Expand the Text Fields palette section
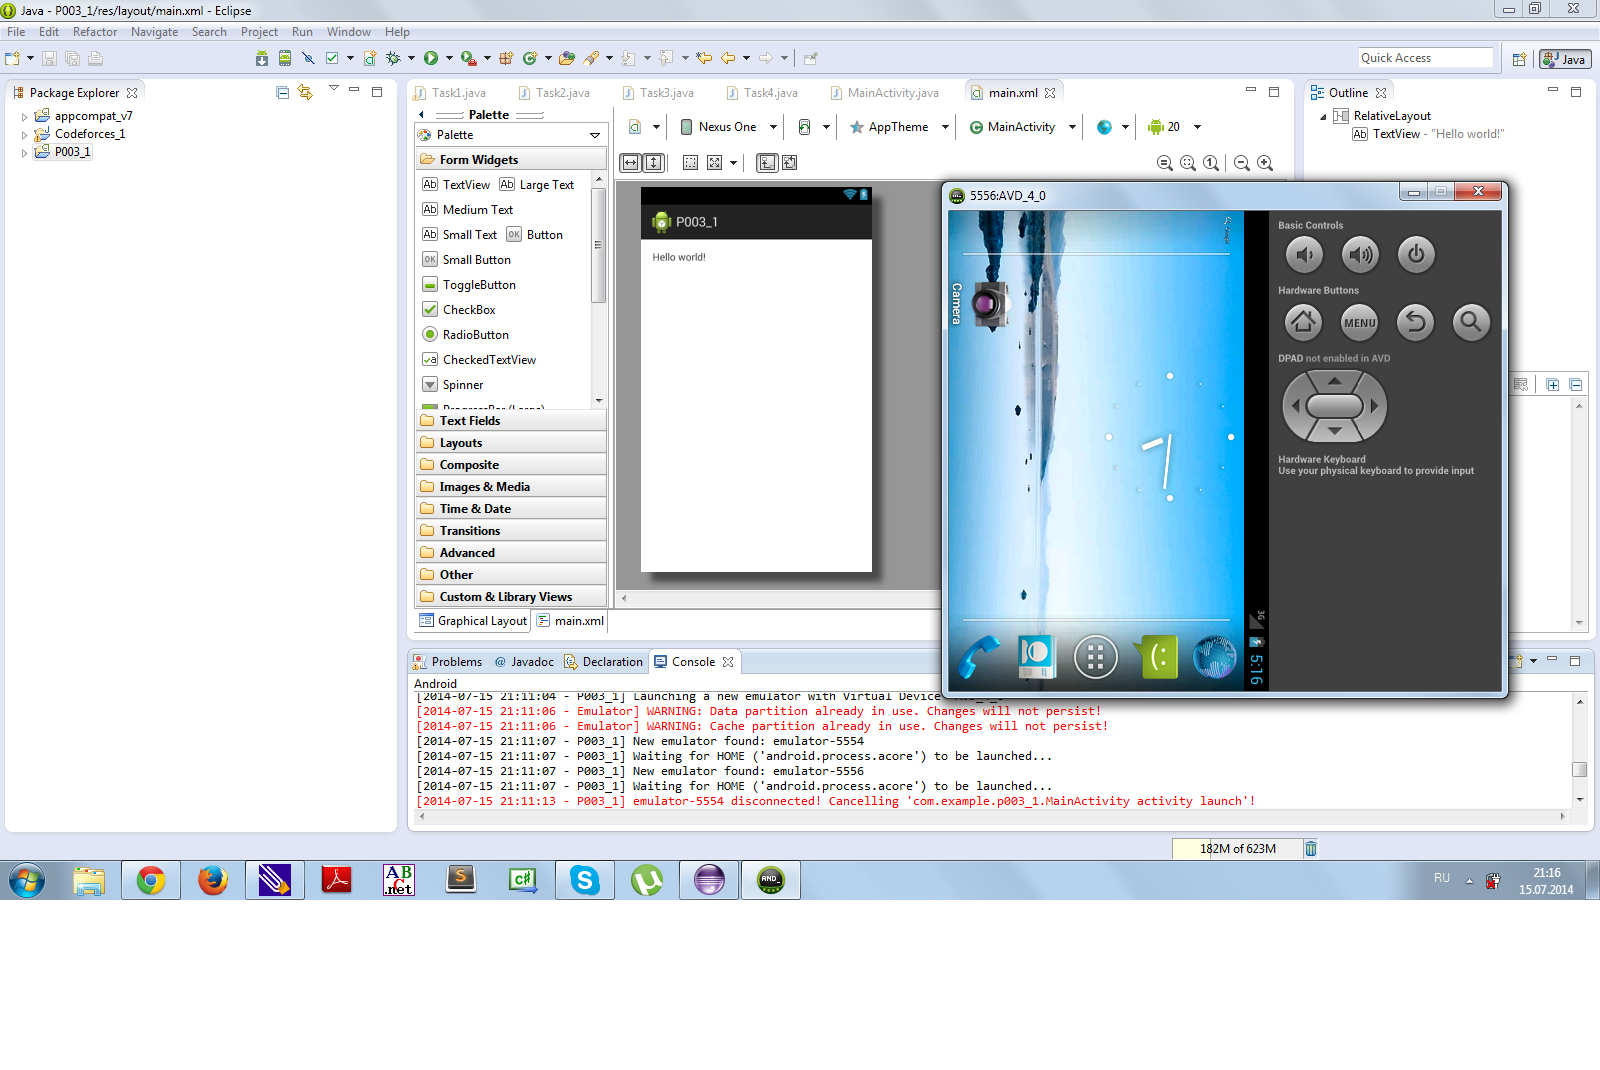This screenshot has width=1600, height=1070. point(511,421)
